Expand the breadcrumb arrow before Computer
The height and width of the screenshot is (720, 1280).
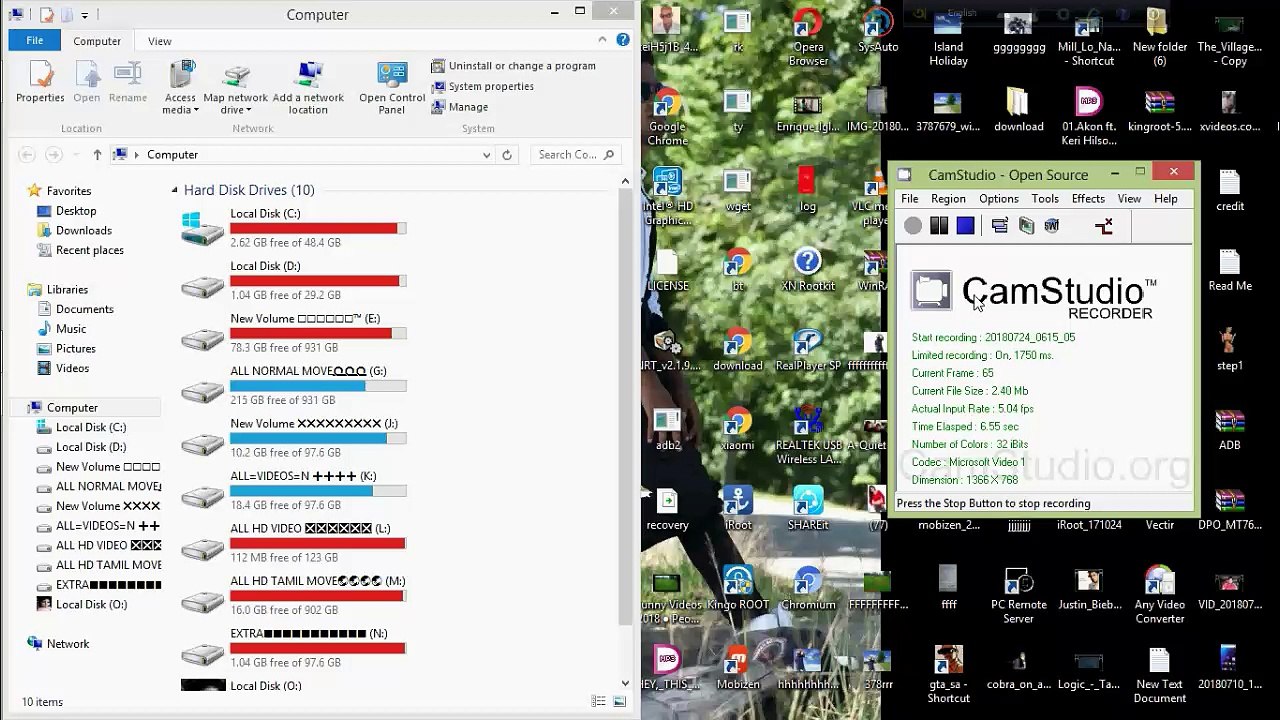click(137, 155)
